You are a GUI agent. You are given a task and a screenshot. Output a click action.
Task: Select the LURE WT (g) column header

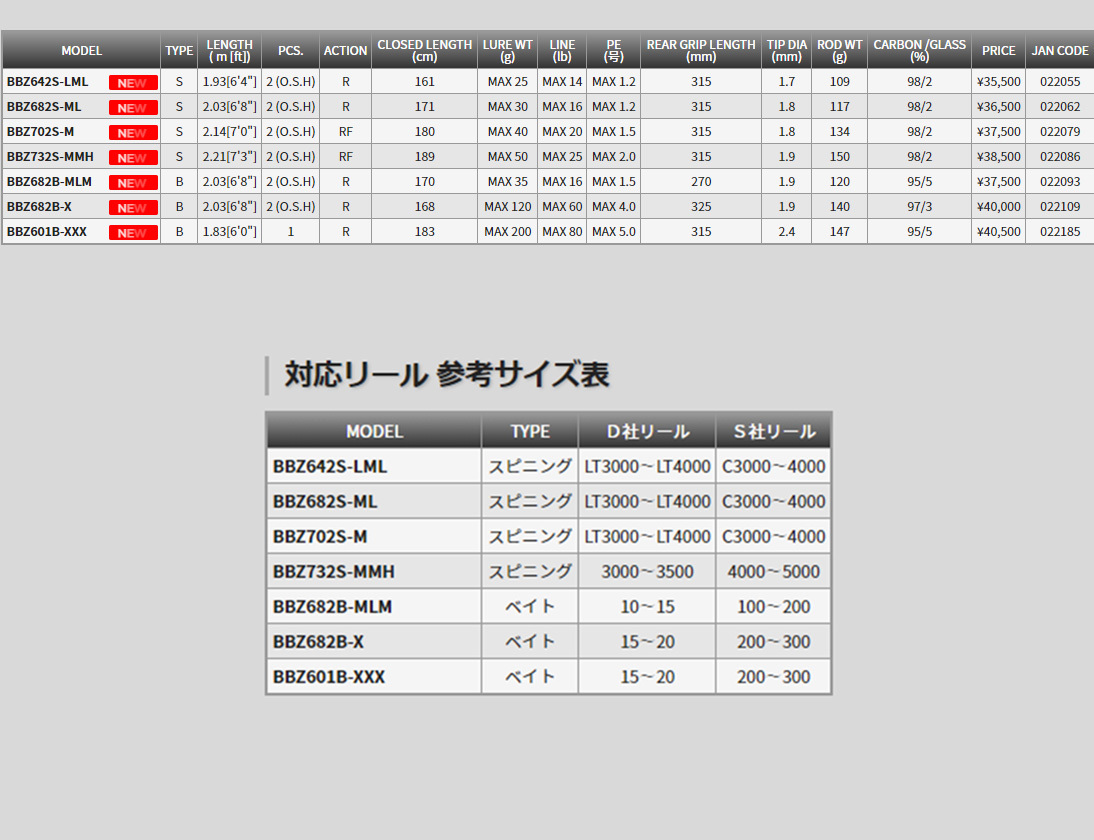coord(507,50)
